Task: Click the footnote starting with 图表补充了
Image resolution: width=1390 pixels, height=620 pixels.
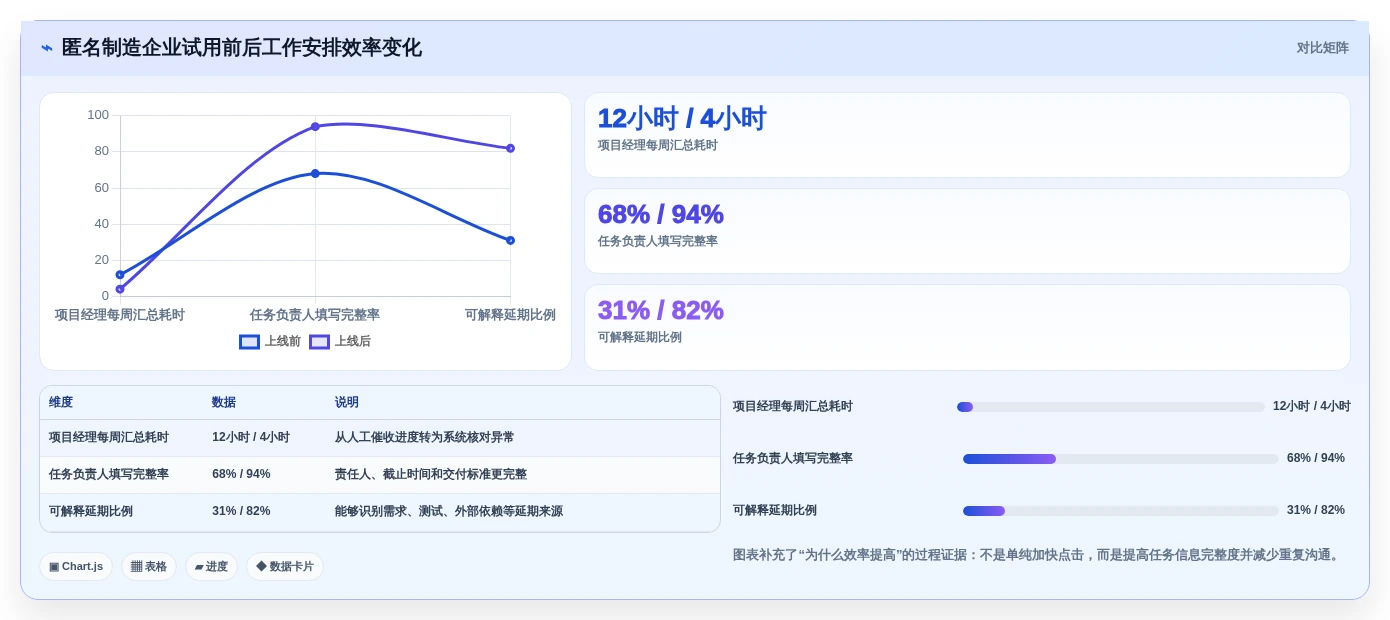Action: tap(1038, 555)
